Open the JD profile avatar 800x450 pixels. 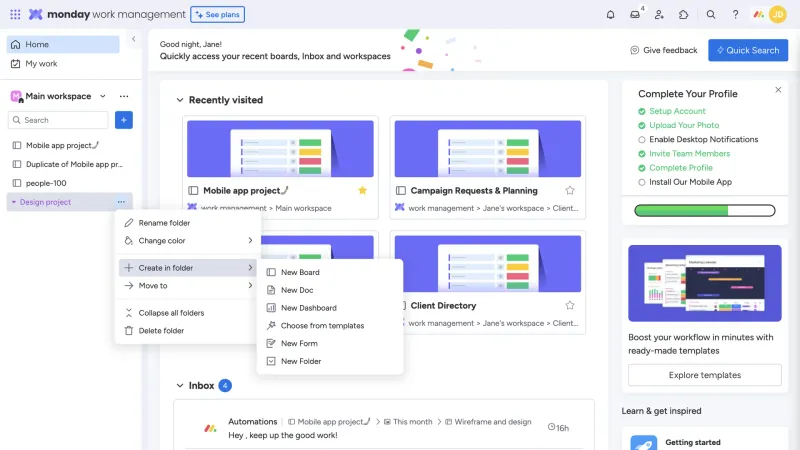(x=778, y=14)
